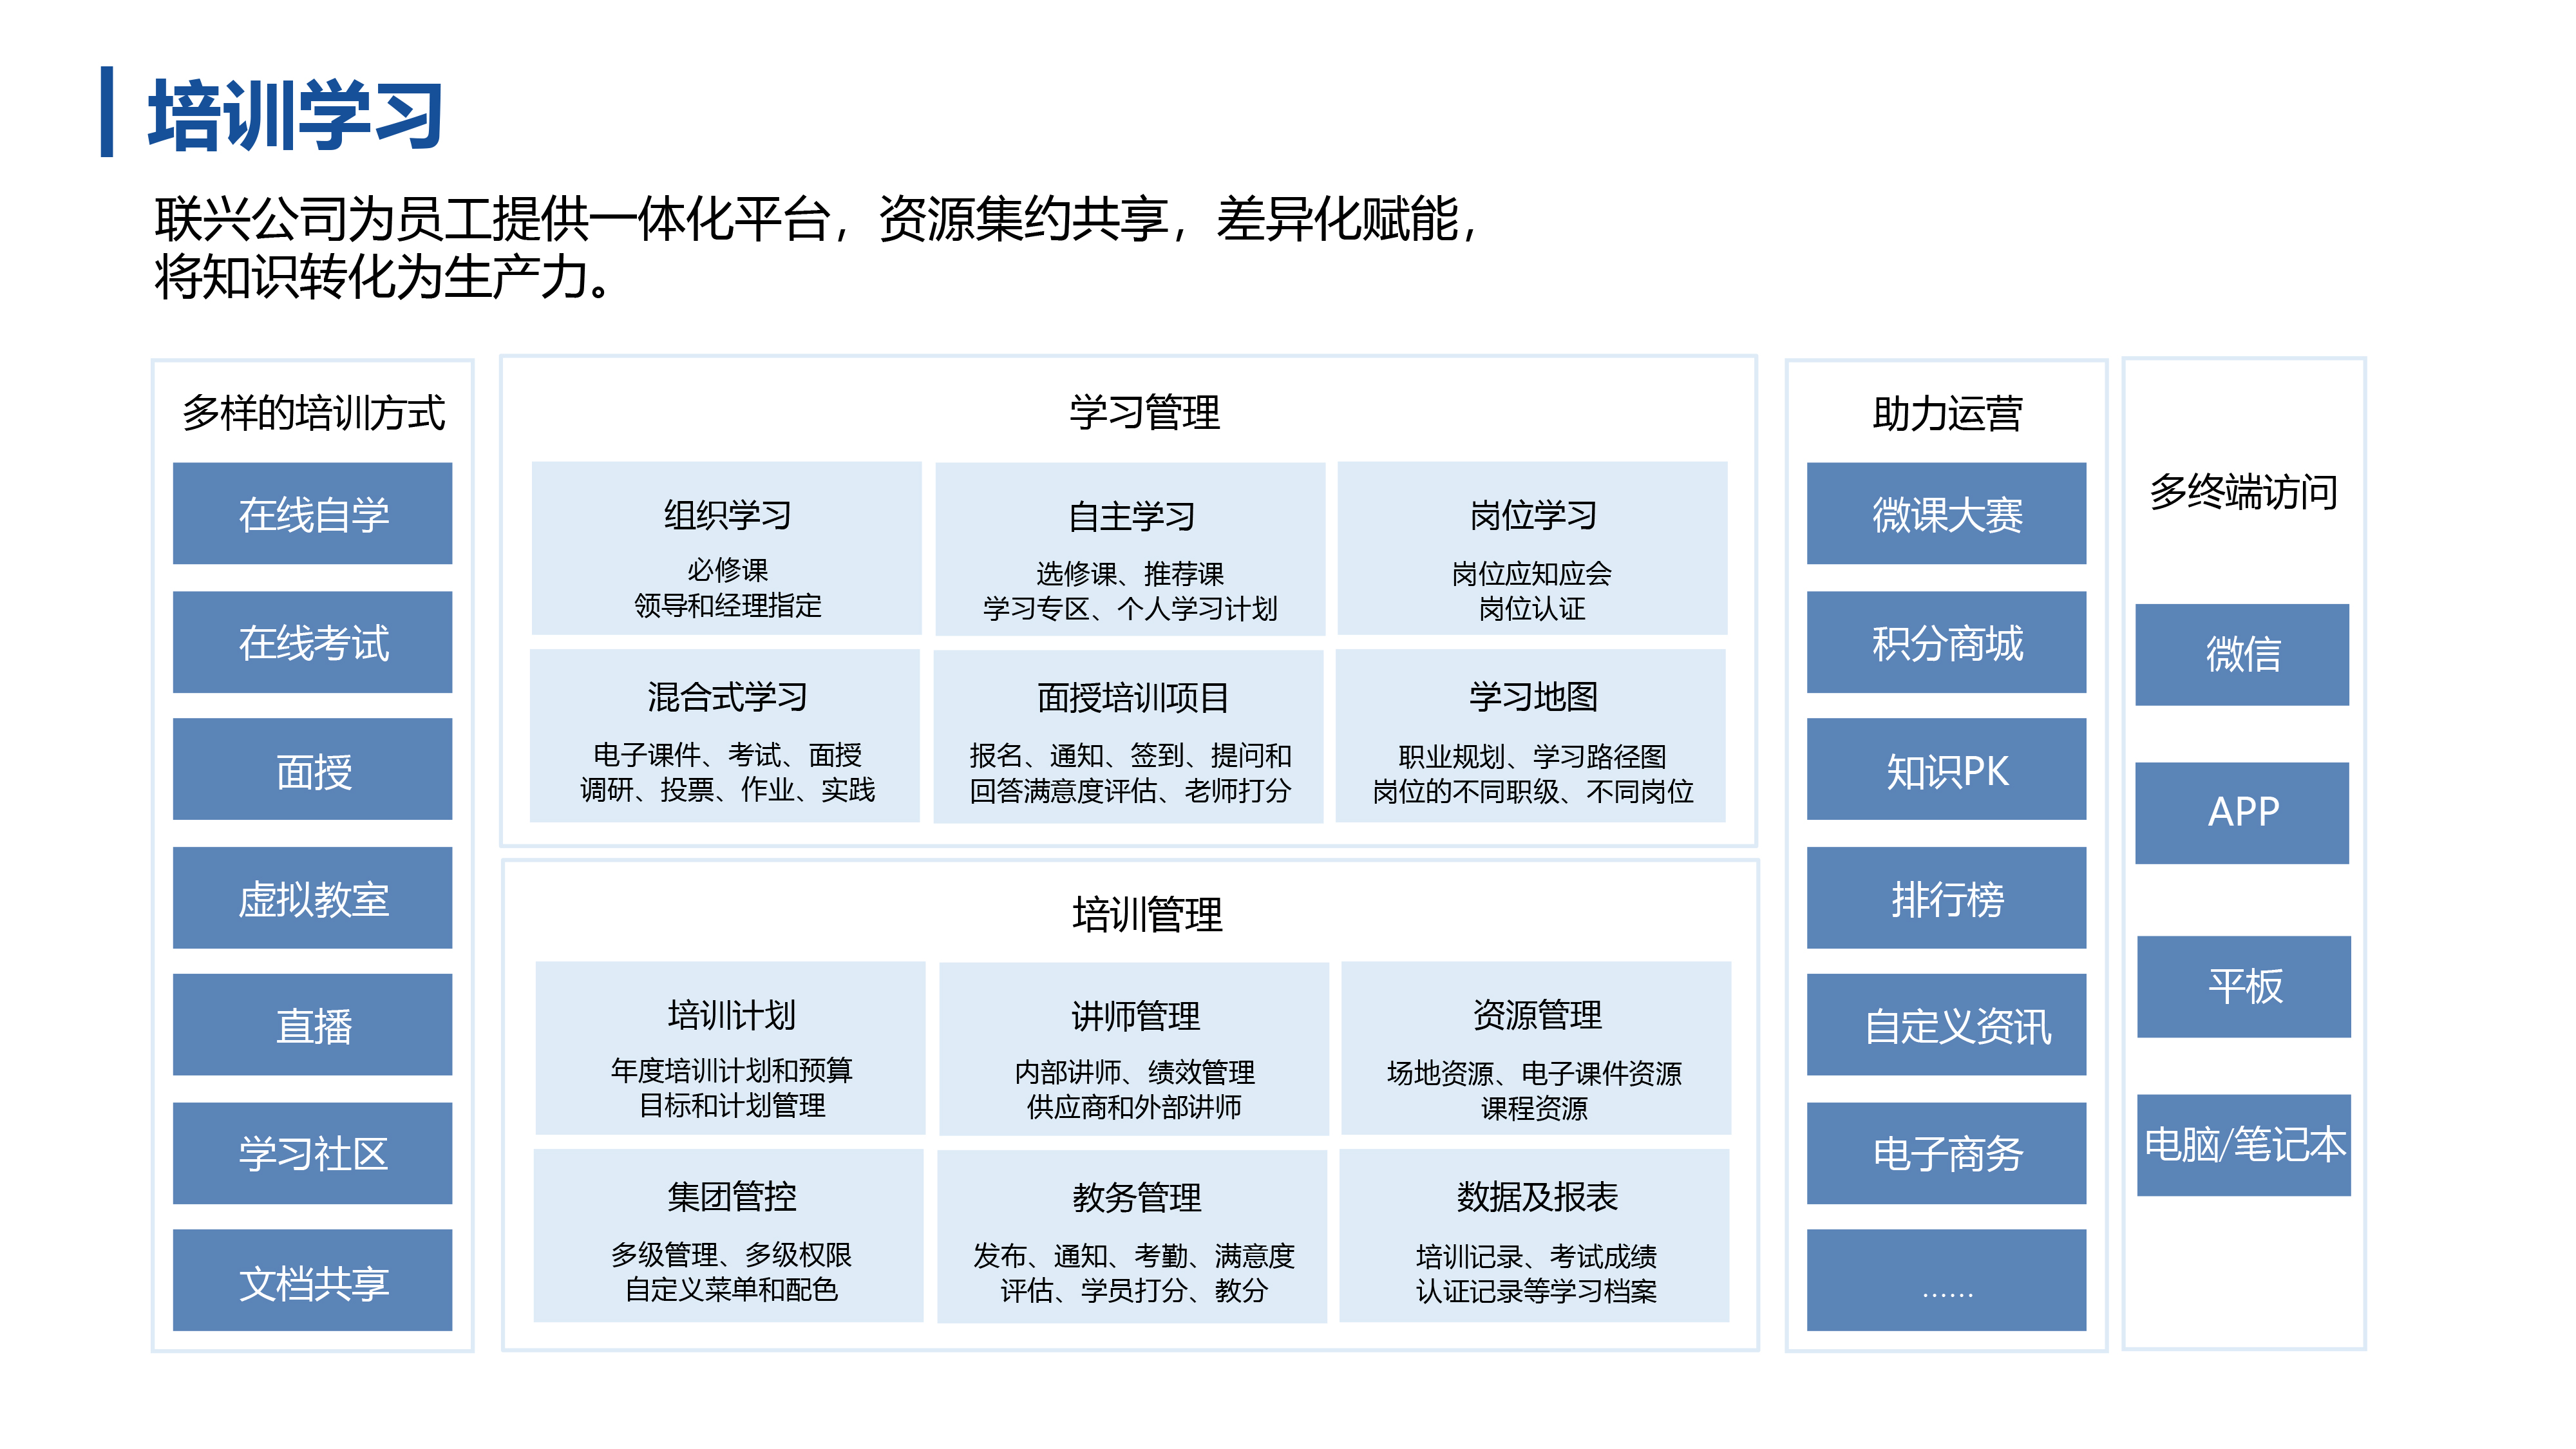The image size is (2576, 1449).
Task: Select the 直播 block
Action: click(x=312, y=1025)
